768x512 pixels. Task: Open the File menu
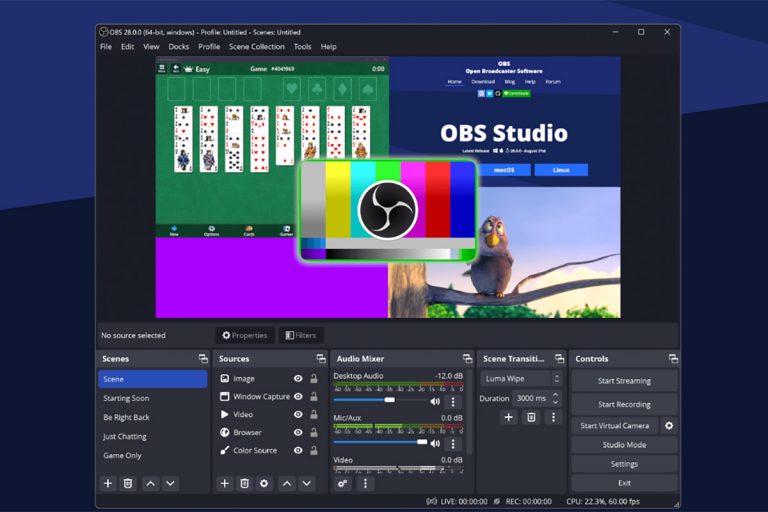(106, 47)
